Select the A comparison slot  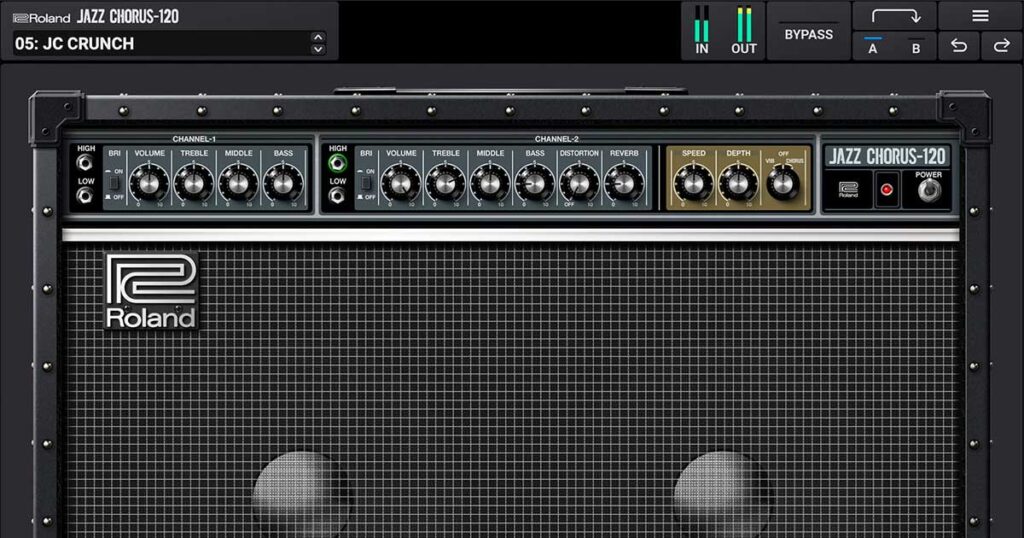pos(872,46)
